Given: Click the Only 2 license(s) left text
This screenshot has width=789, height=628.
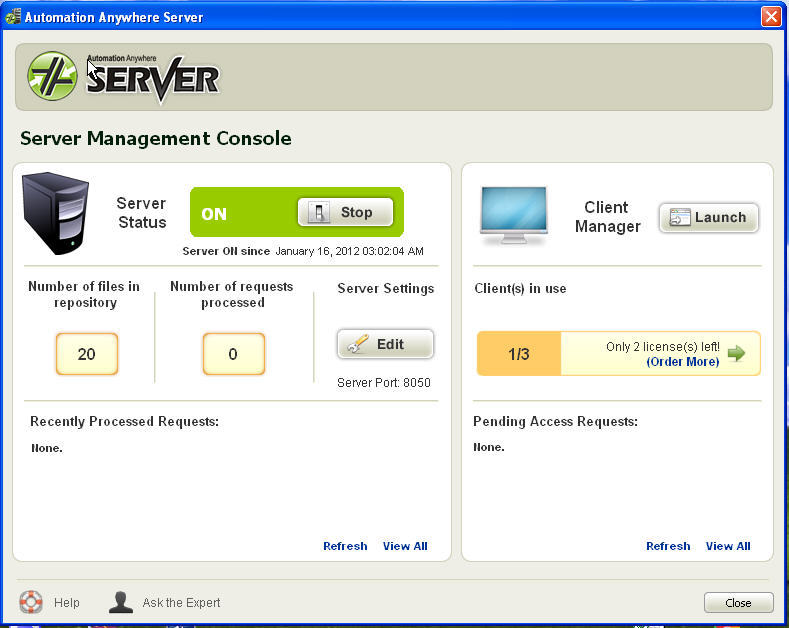Looking at the screenshot, I should point(663,347).
